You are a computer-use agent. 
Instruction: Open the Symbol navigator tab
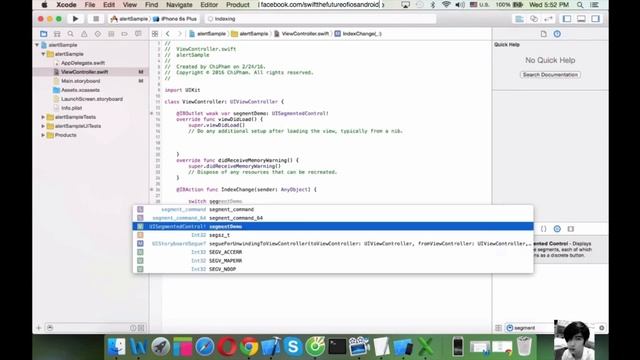click(57, 34)
